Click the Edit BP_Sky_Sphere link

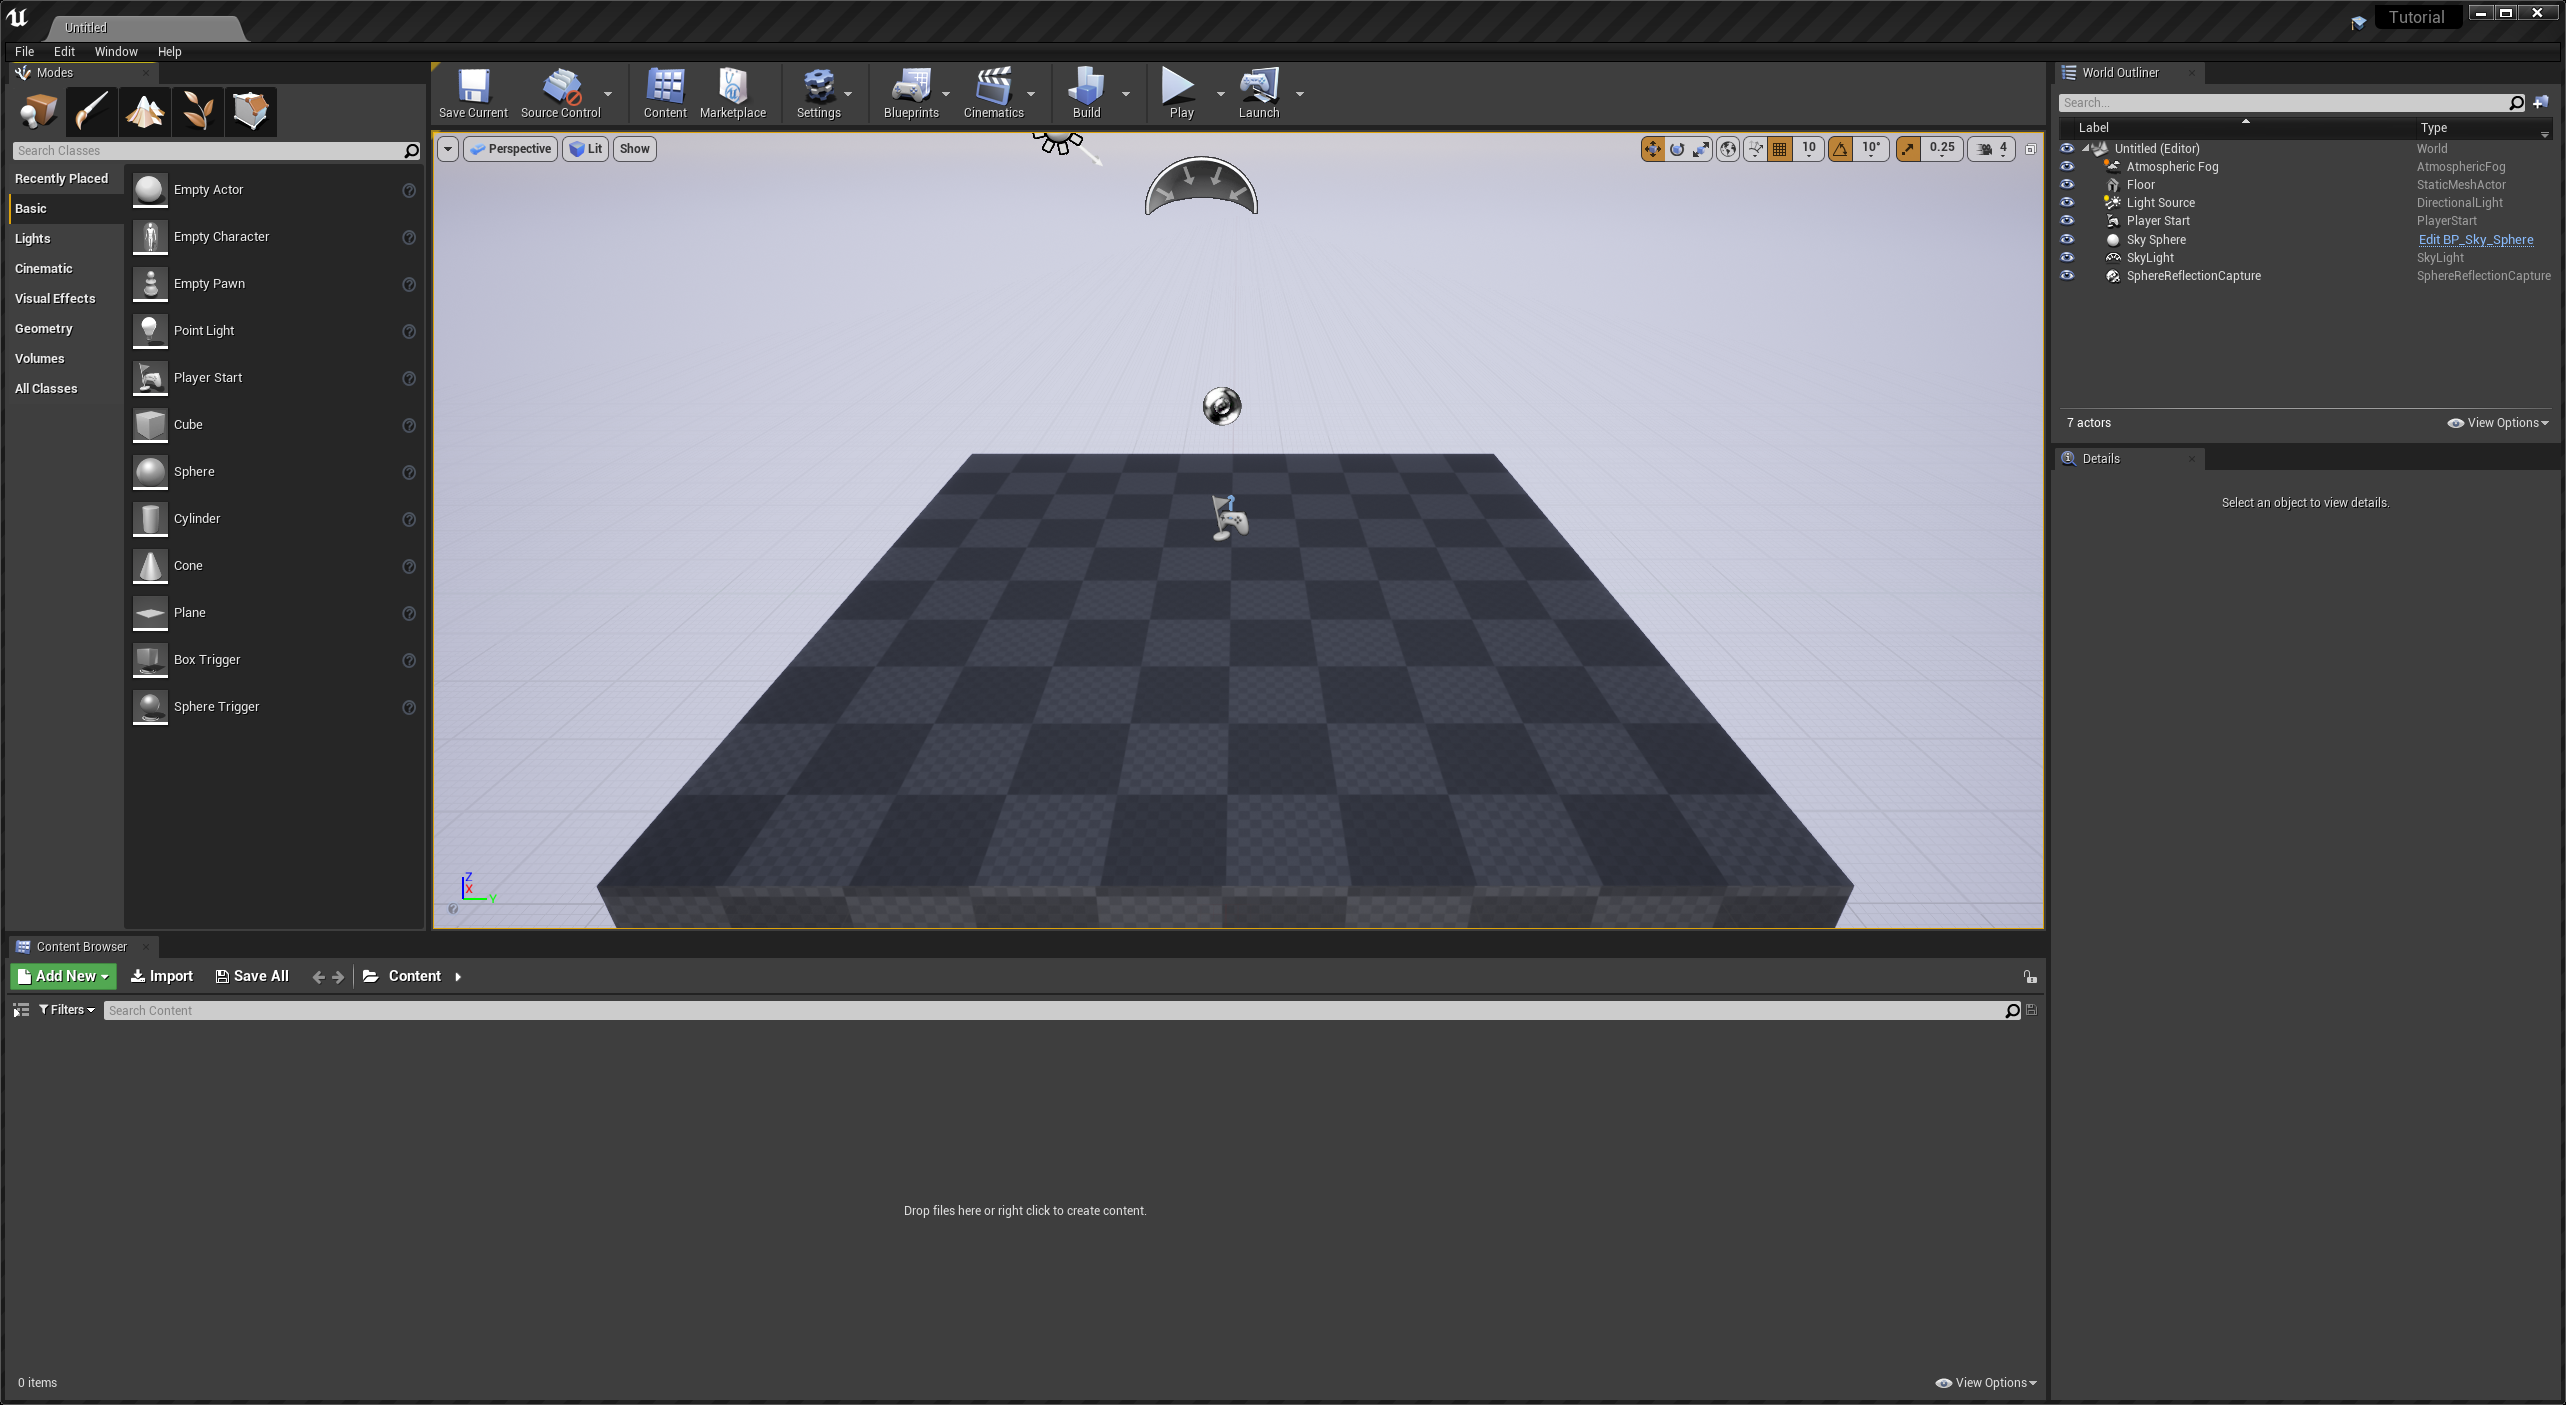pos(2475,240)
